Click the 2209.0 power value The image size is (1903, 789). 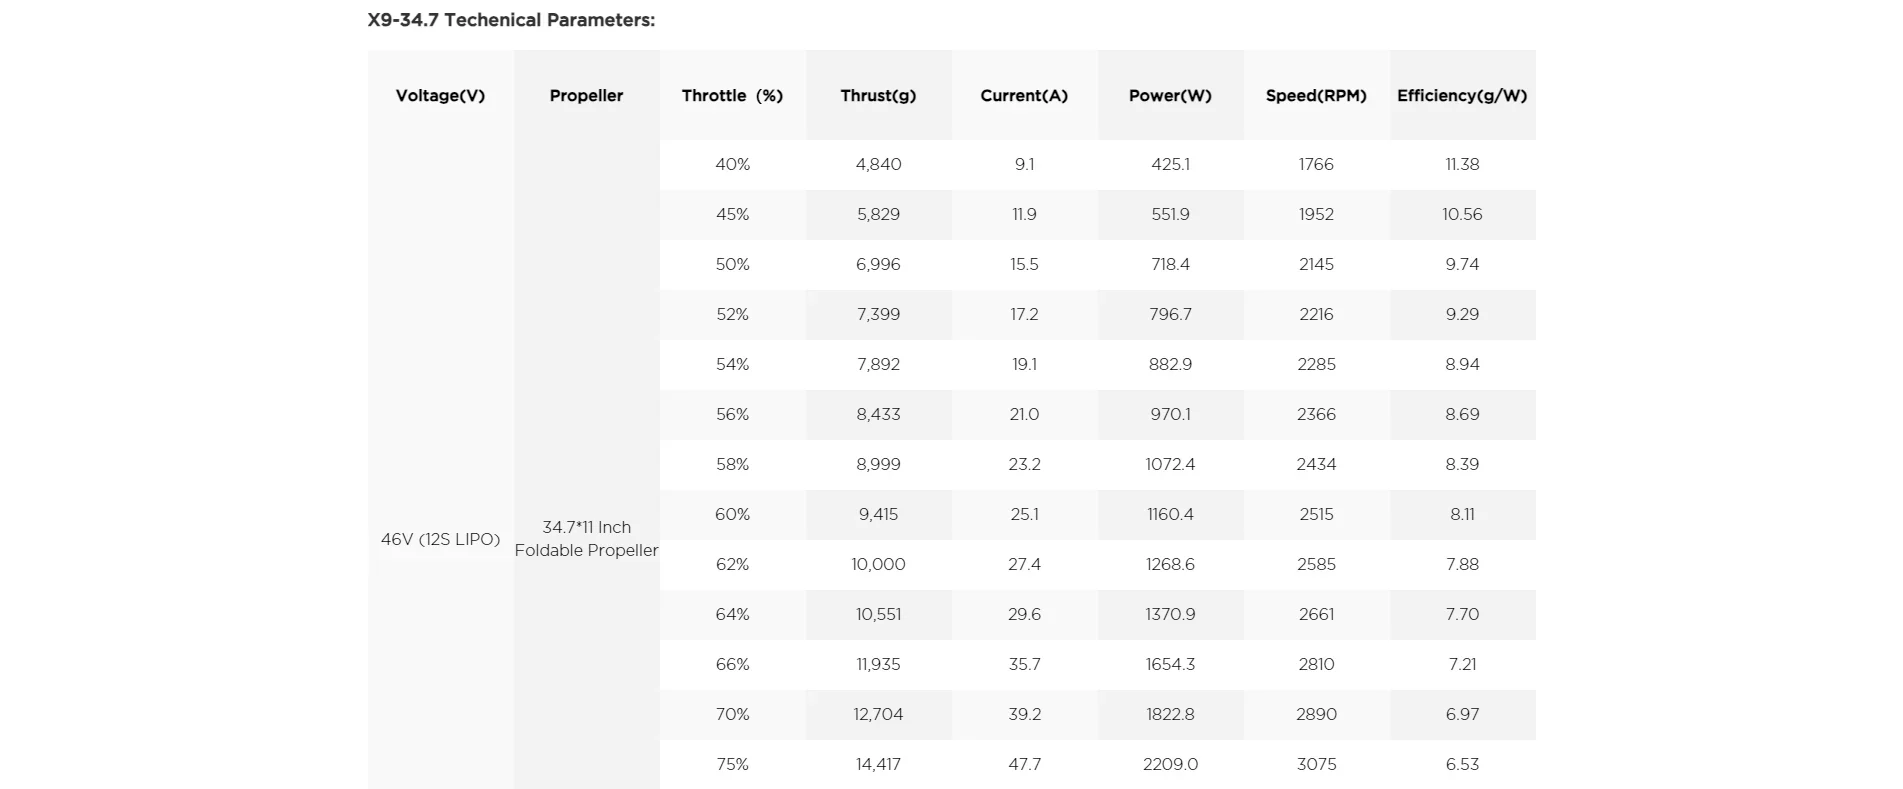click(x=1170, y=764)
